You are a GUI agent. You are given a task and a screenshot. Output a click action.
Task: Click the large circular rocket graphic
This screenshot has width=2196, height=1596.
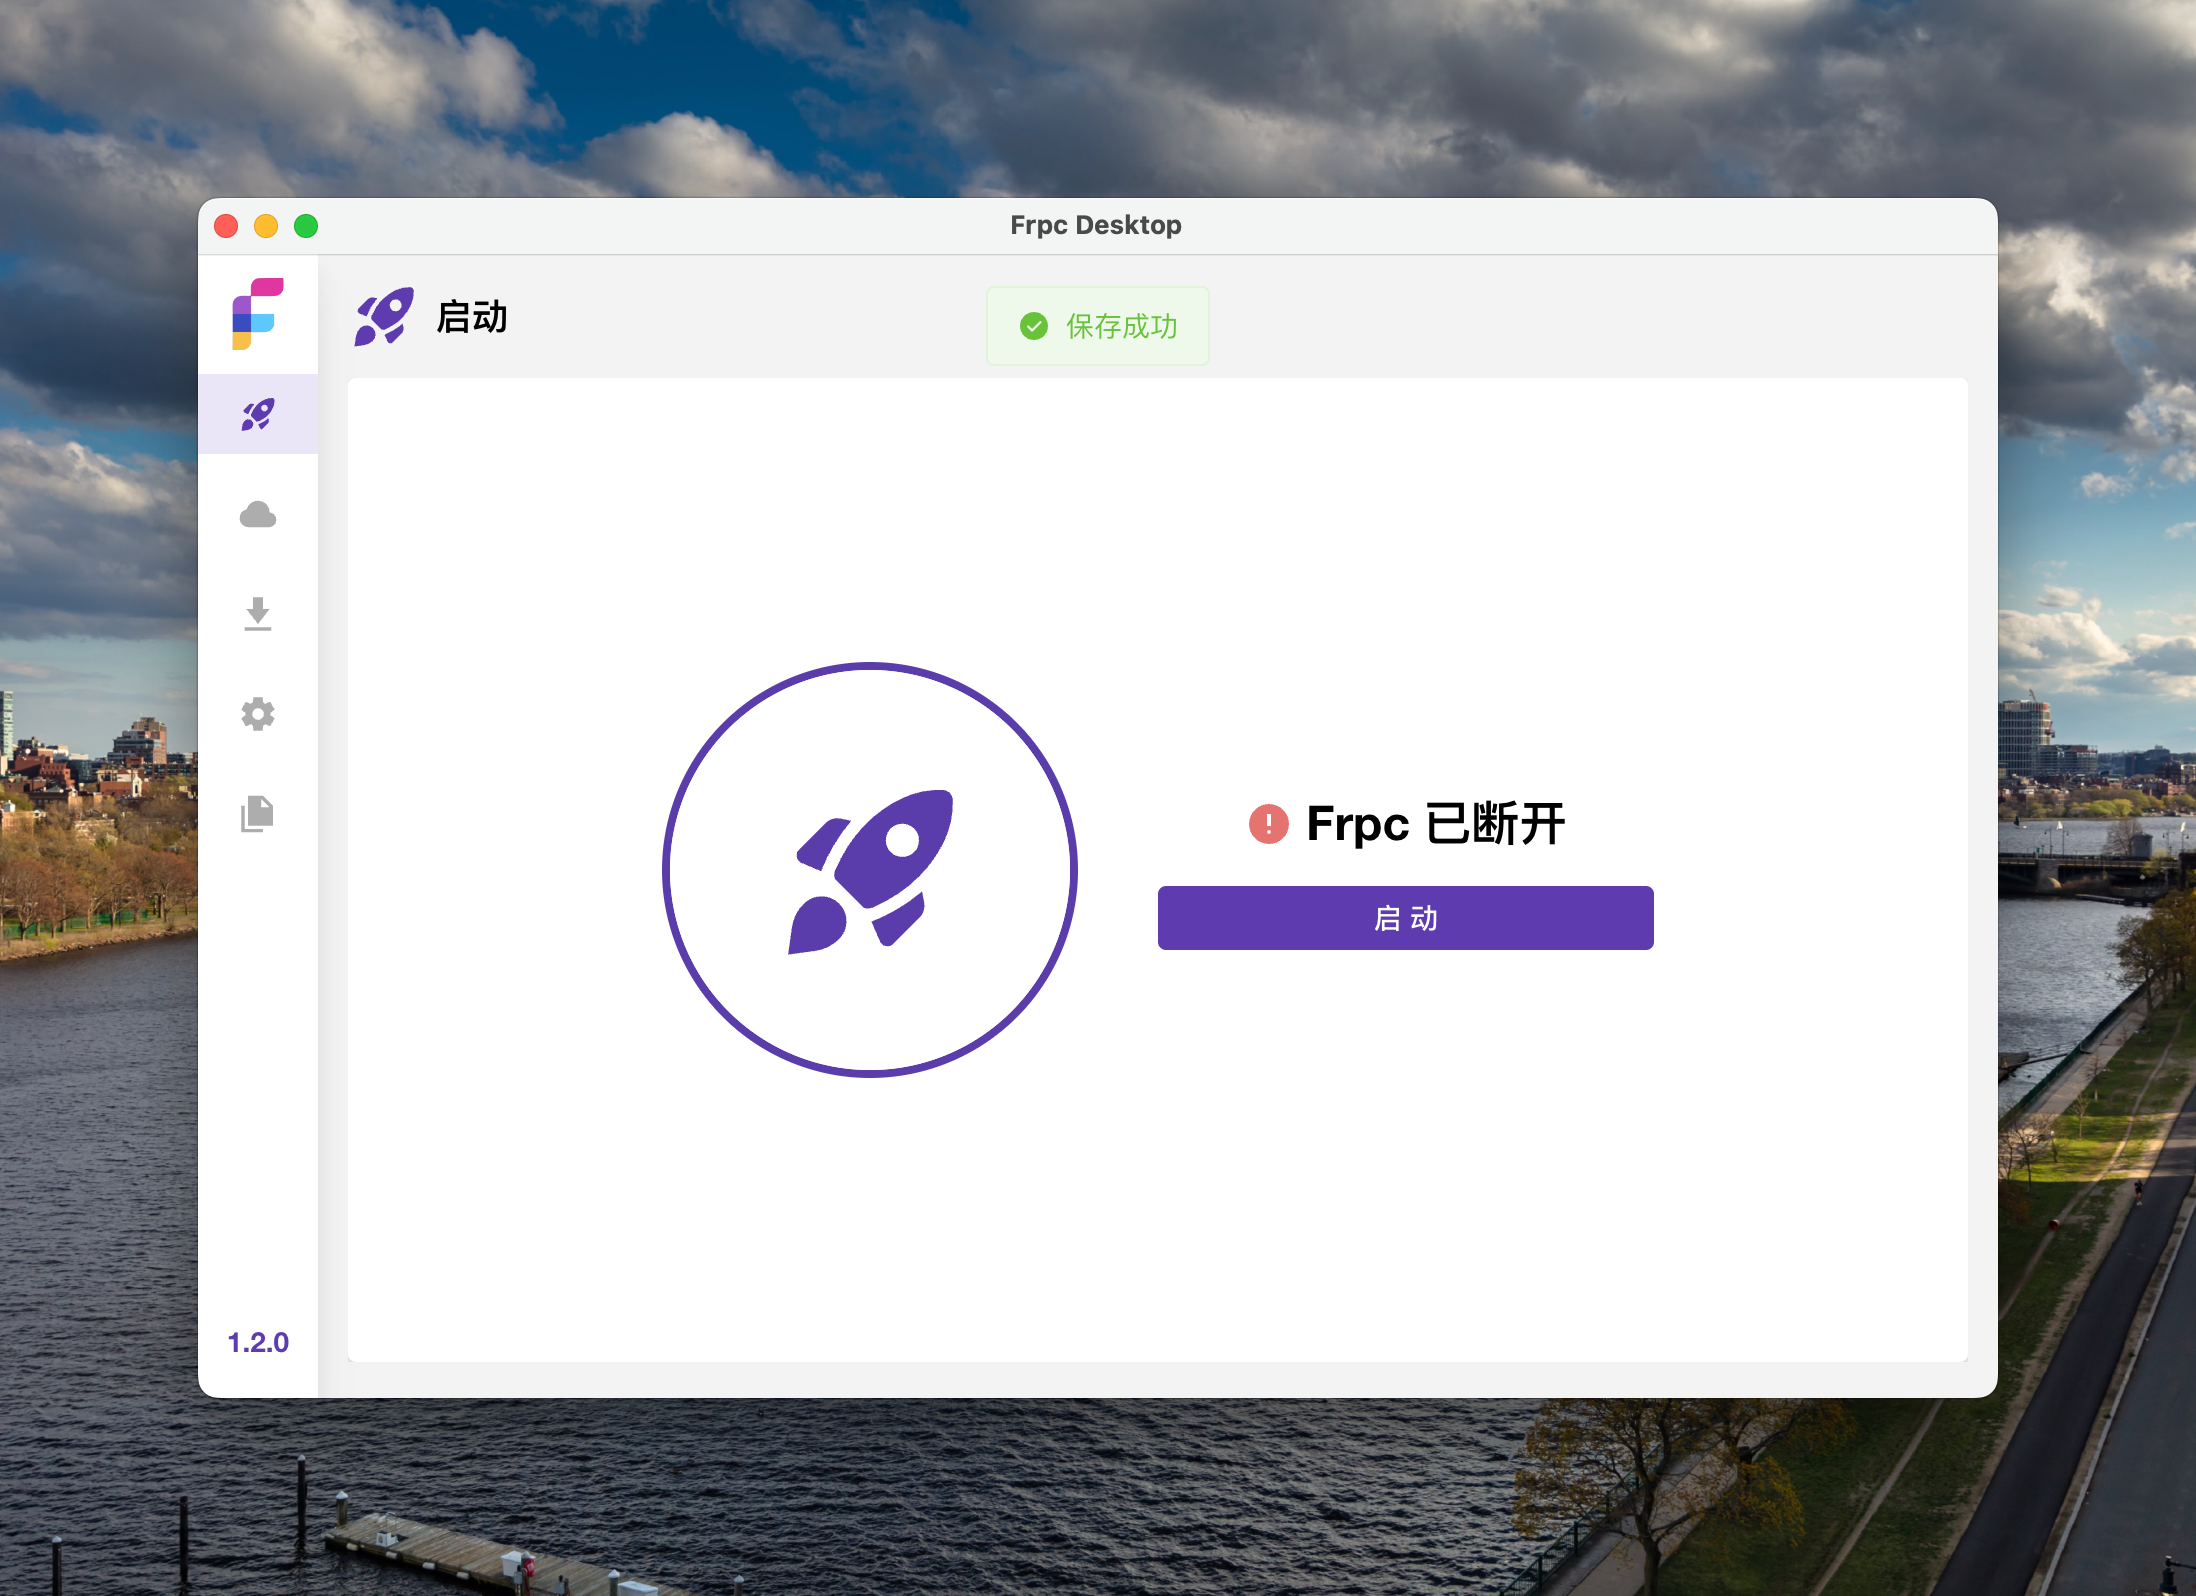tap(869, 869)
